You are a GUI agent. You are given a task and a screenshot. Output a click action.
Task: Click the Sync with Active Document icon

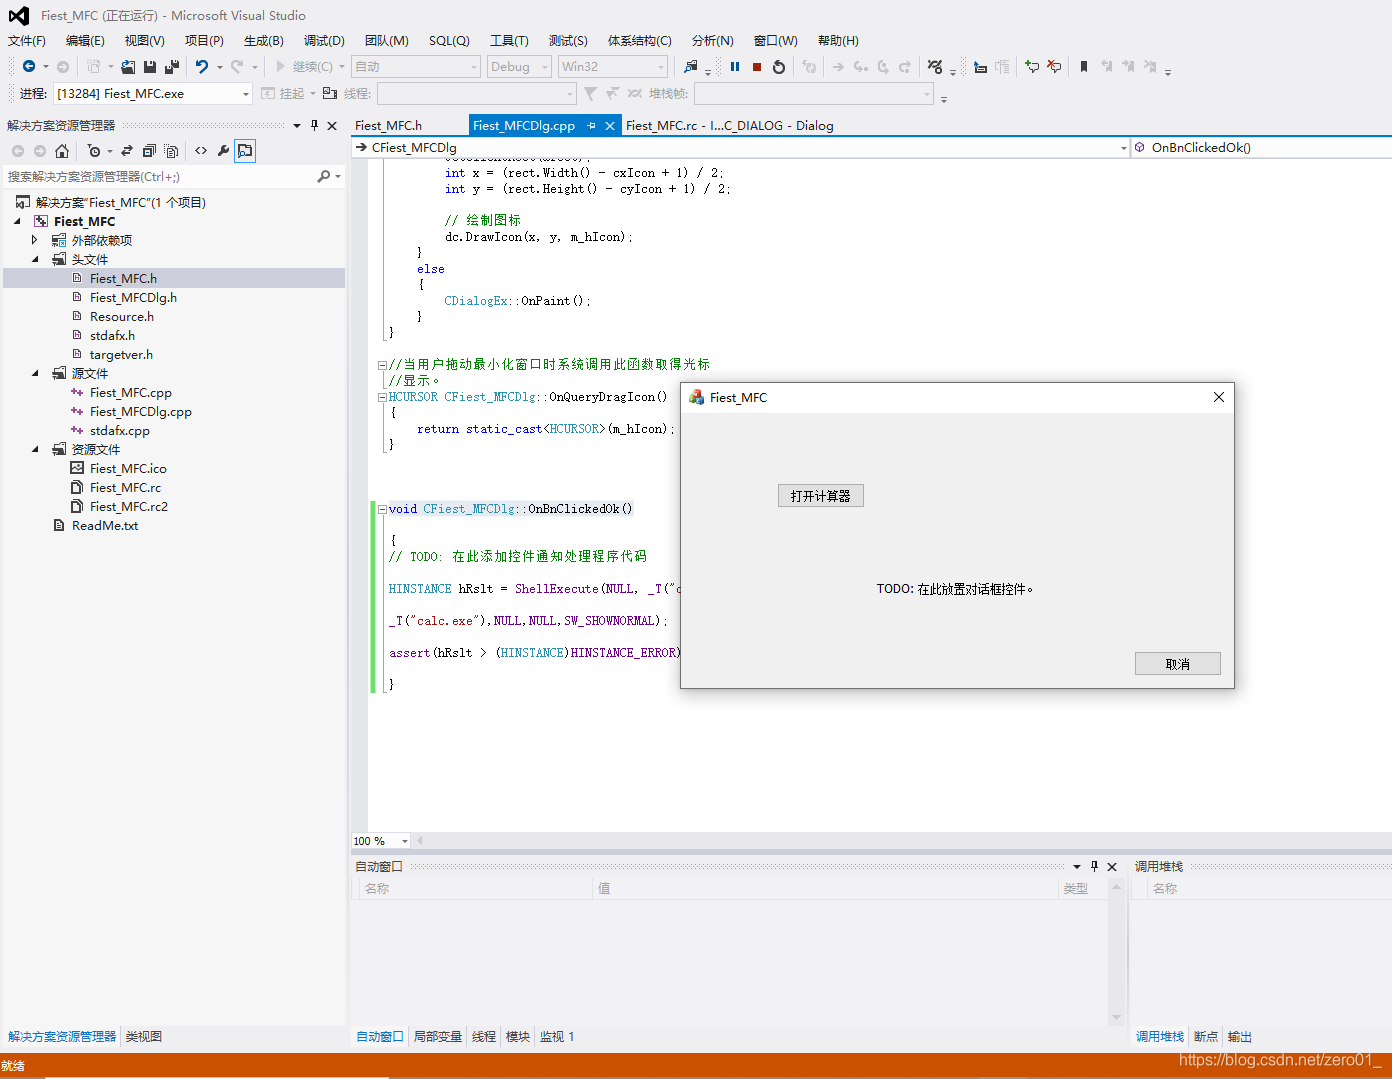[x=127, y=151]
